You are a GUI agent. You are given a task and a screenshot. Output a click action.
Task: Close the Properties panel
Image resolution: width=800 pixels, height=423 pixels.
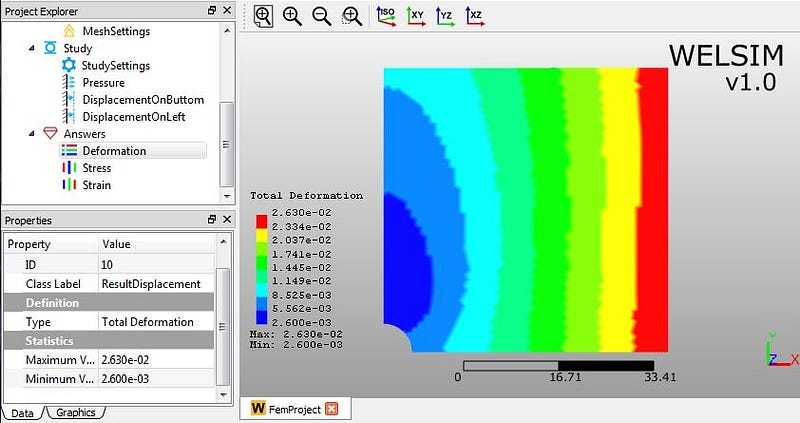[227, 219]
